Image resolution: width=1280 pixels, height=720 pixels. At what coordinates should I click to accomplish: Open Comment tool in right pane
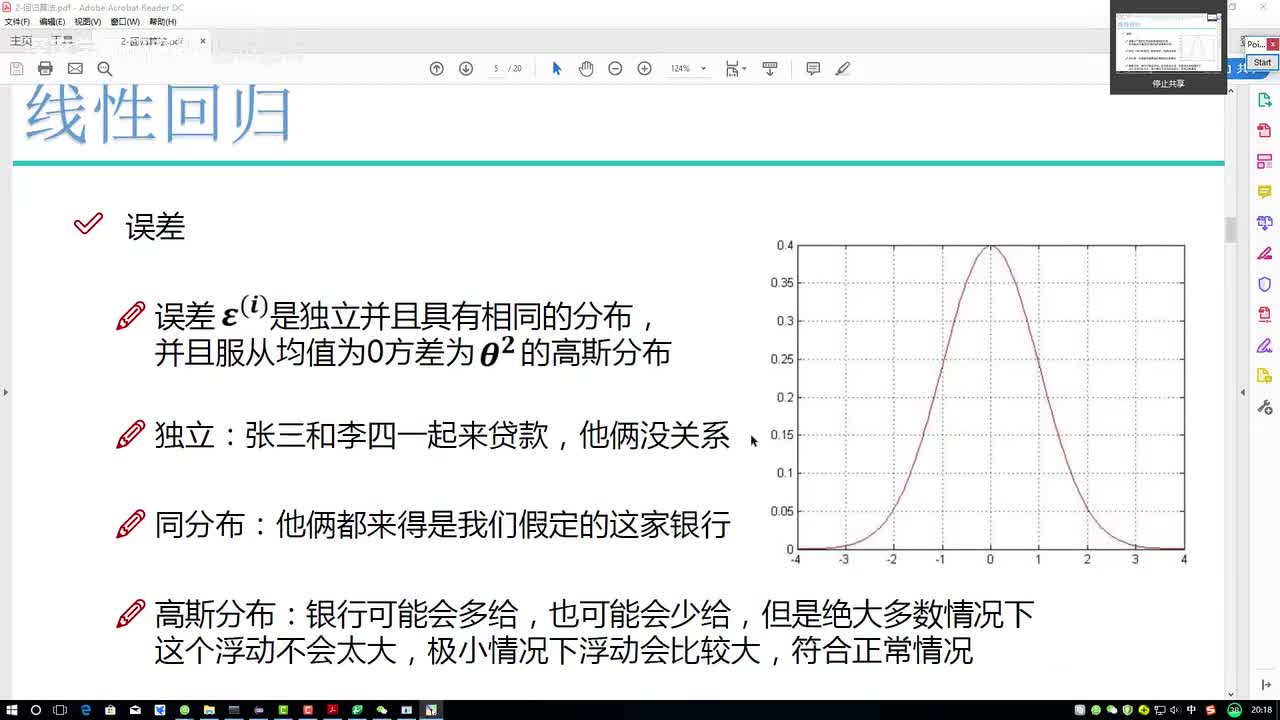[x=1264, y=192]
